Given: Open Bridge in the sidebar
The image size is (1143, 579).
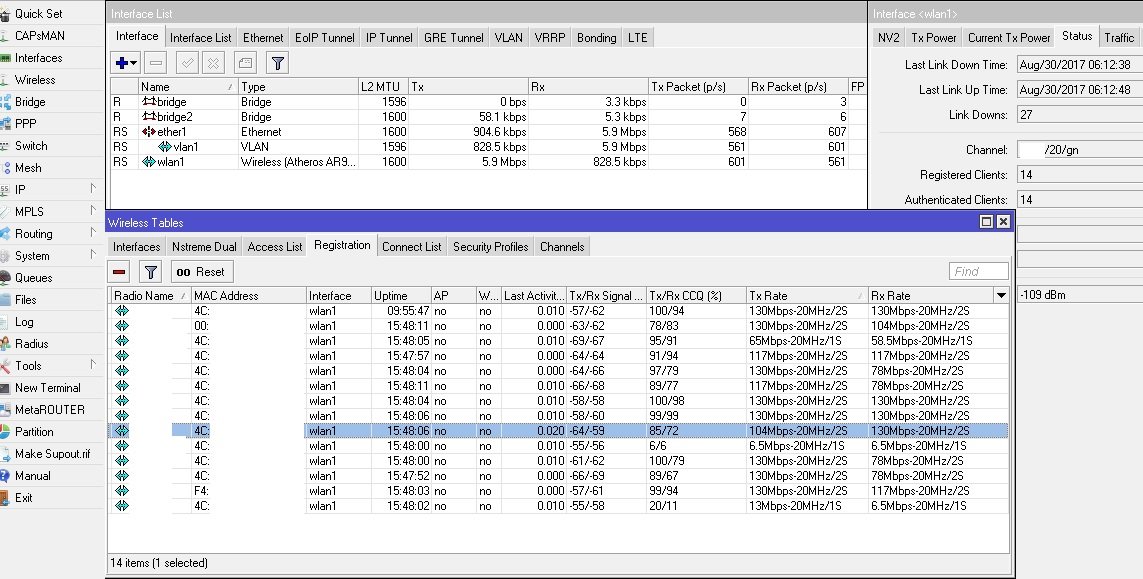Looking at the screenshot, I should (30, 101).
